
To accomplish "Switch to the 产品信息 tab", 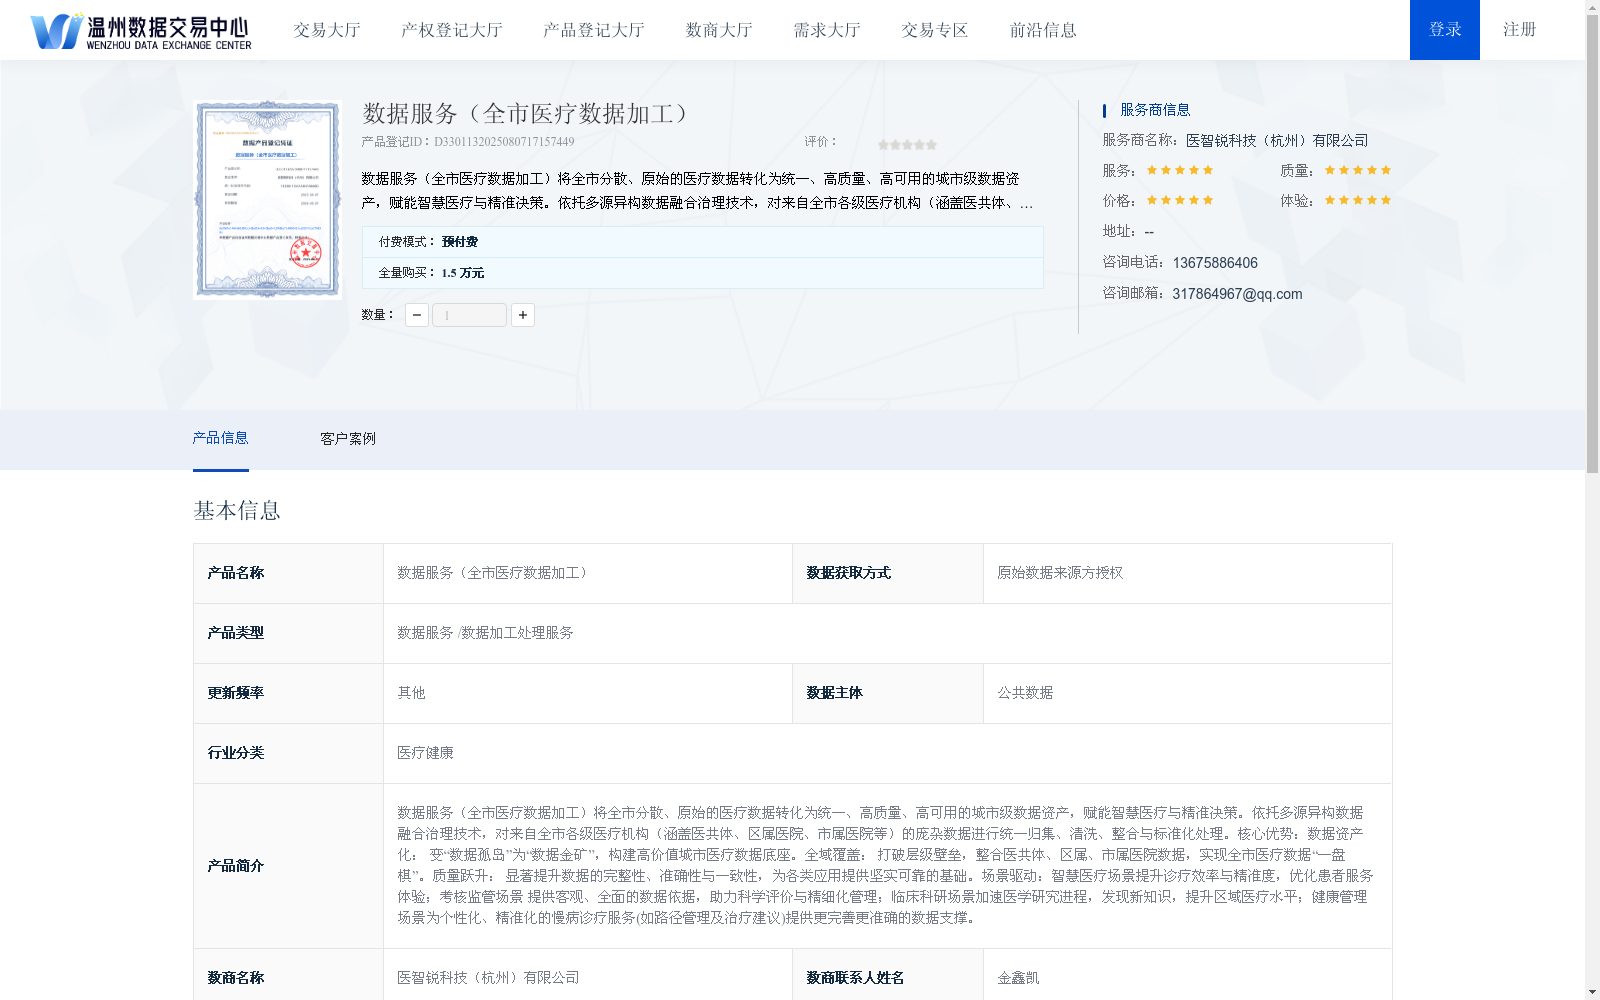I will coord(220,438).
